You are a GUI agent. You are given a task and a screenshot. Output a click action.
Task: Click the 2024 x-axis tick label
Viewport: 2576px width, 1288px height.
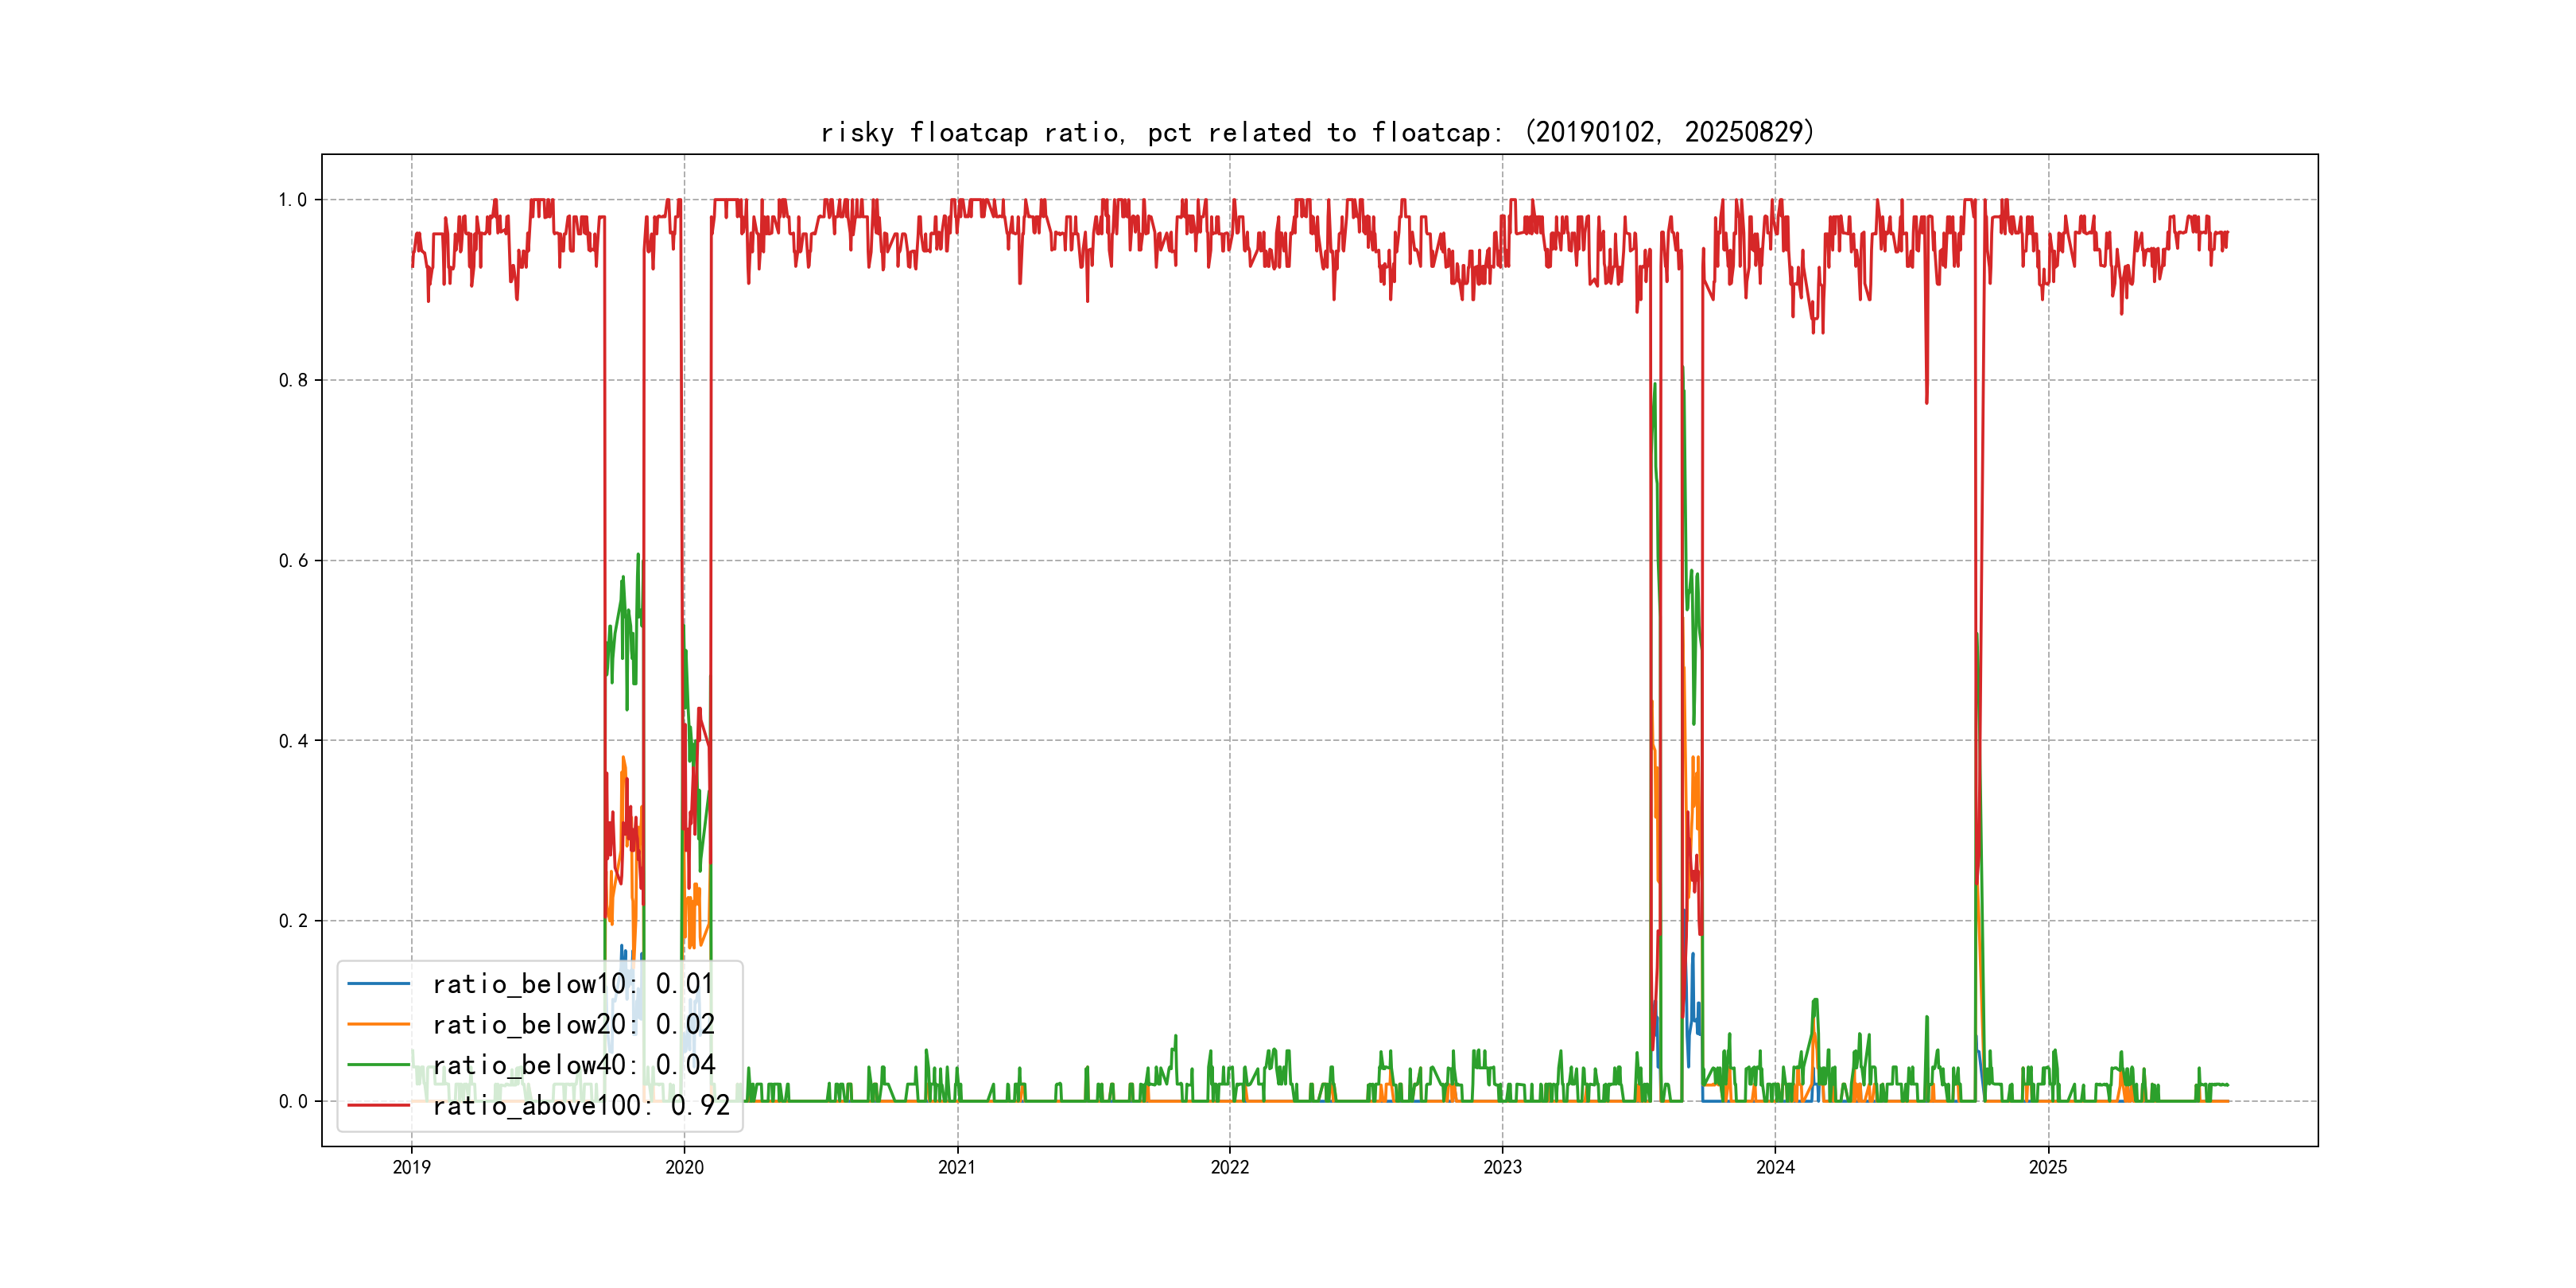(x=1775, y=1167)
